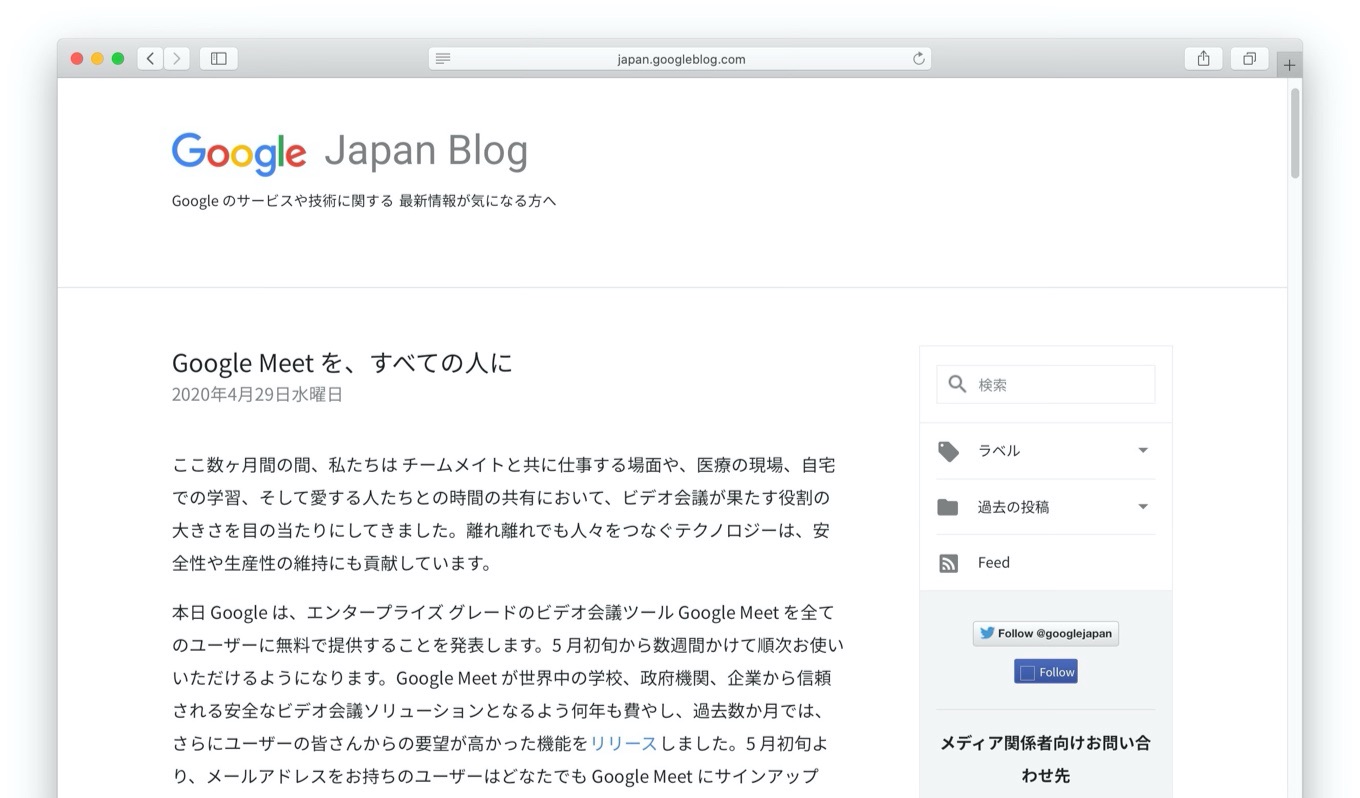Toggle the Safari sidebar button
1360x798 pixels.
pos(219,59)
